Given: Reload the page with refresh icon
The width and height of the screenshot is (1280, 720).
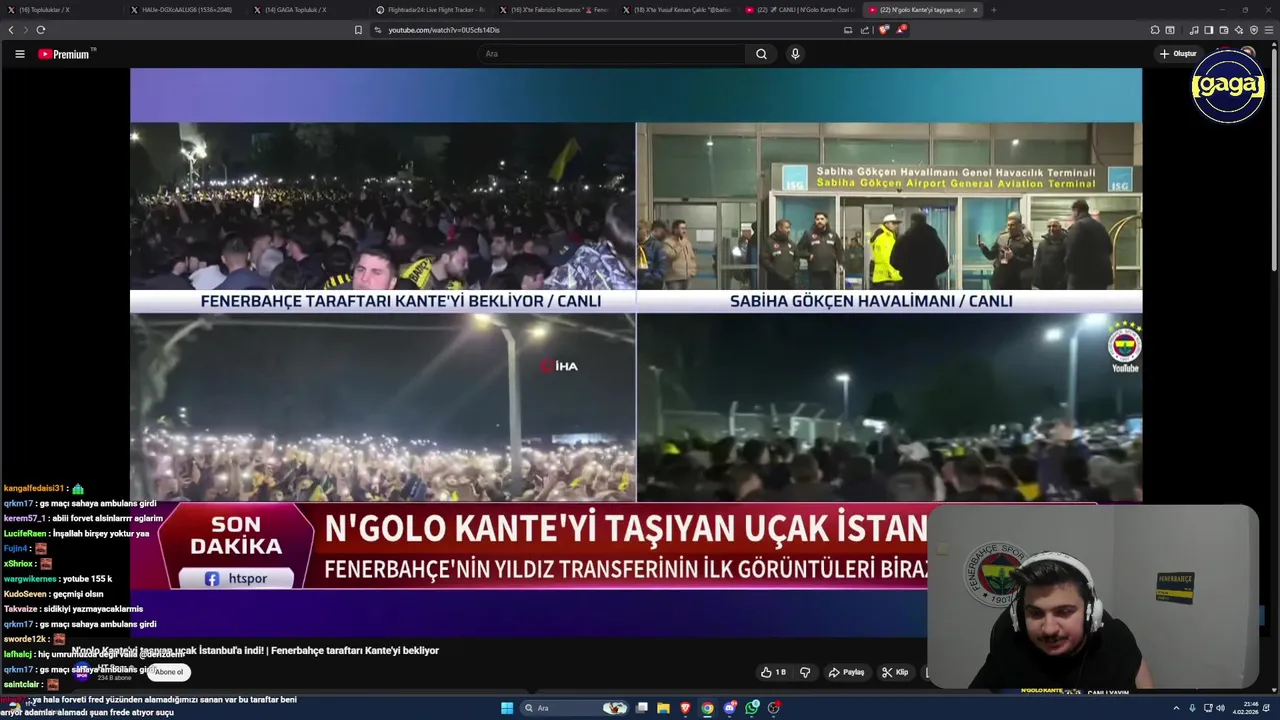Looking at the screenshot, I should pyautogui.click(x=41, y=30).
